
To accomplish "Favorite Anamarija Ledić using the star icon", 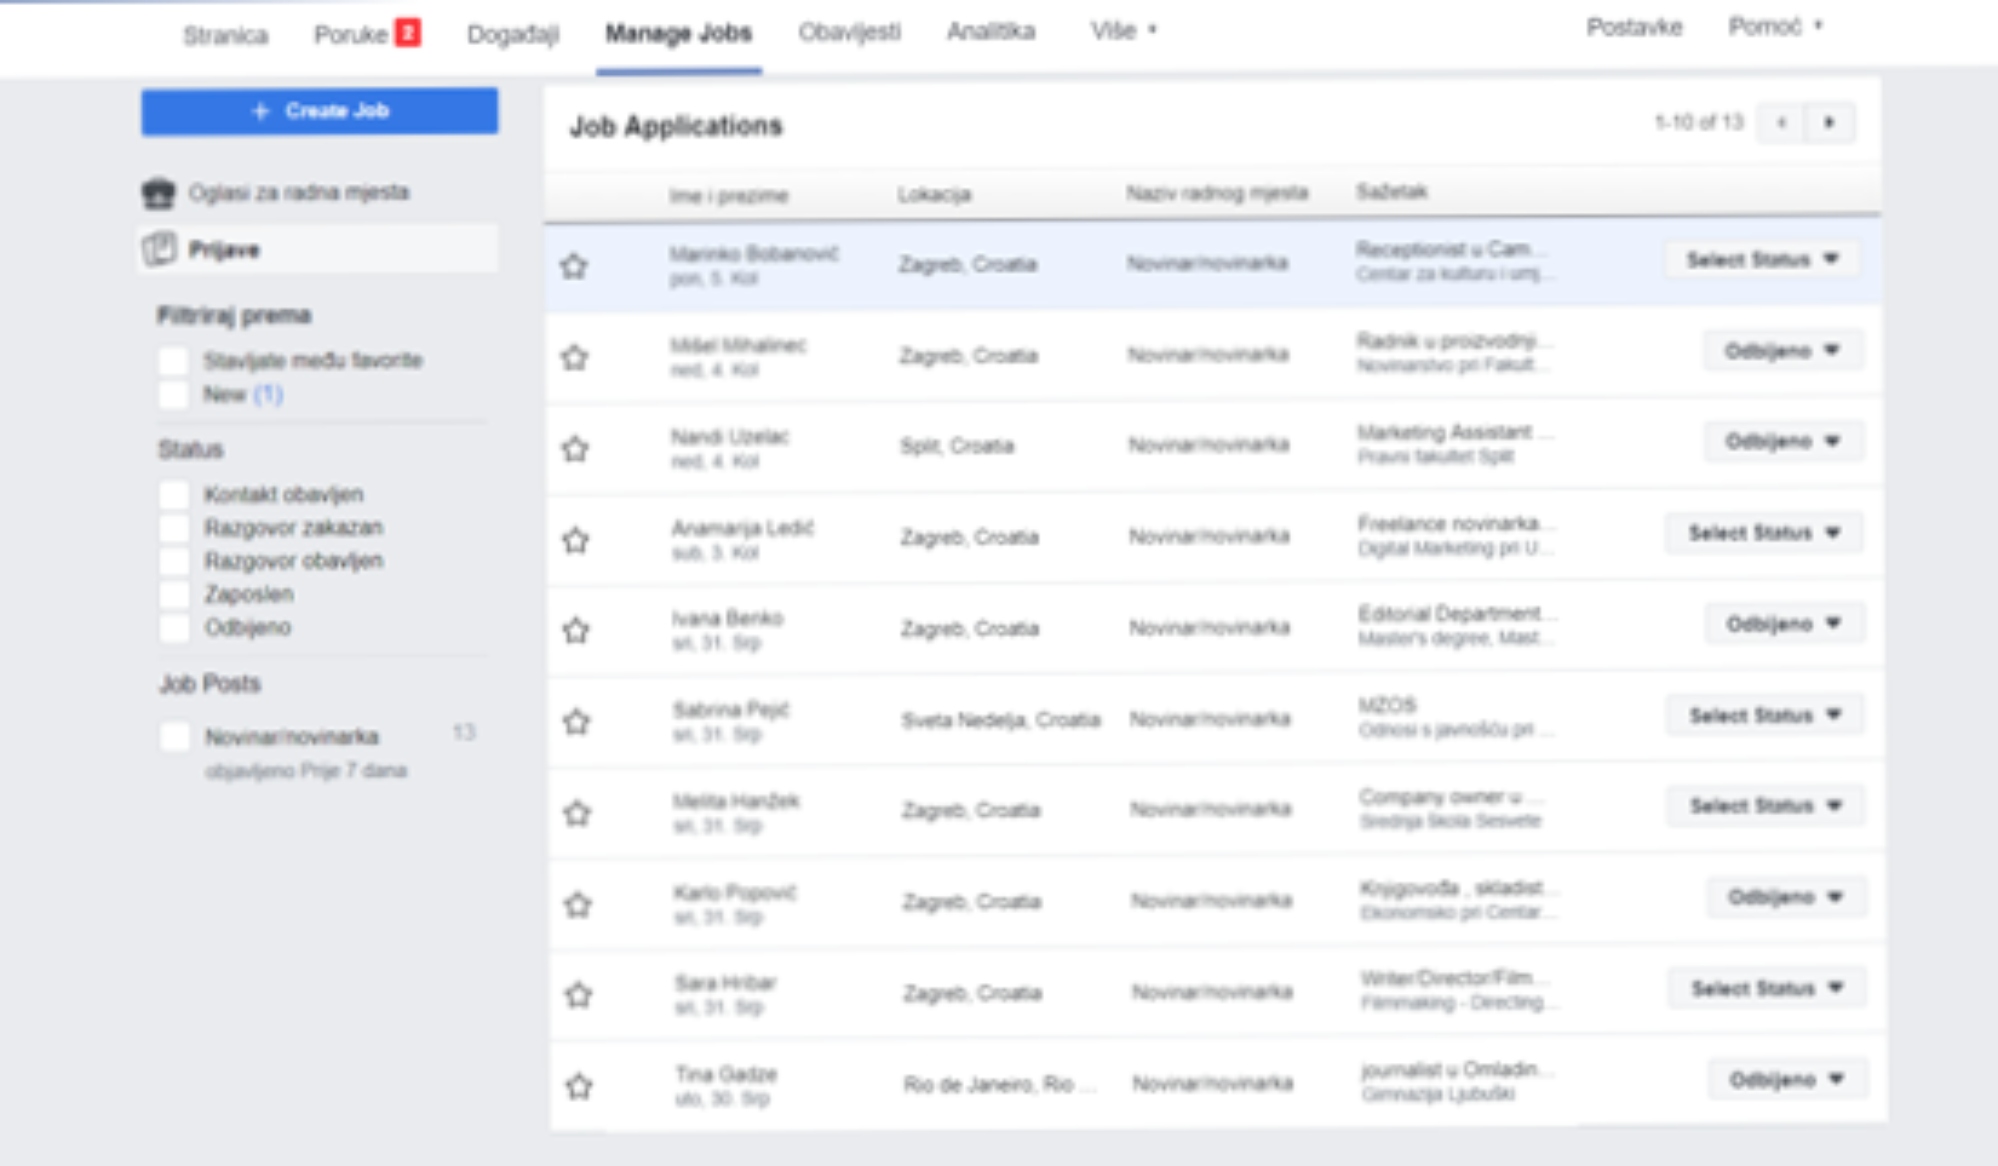I will coord(575,541).
